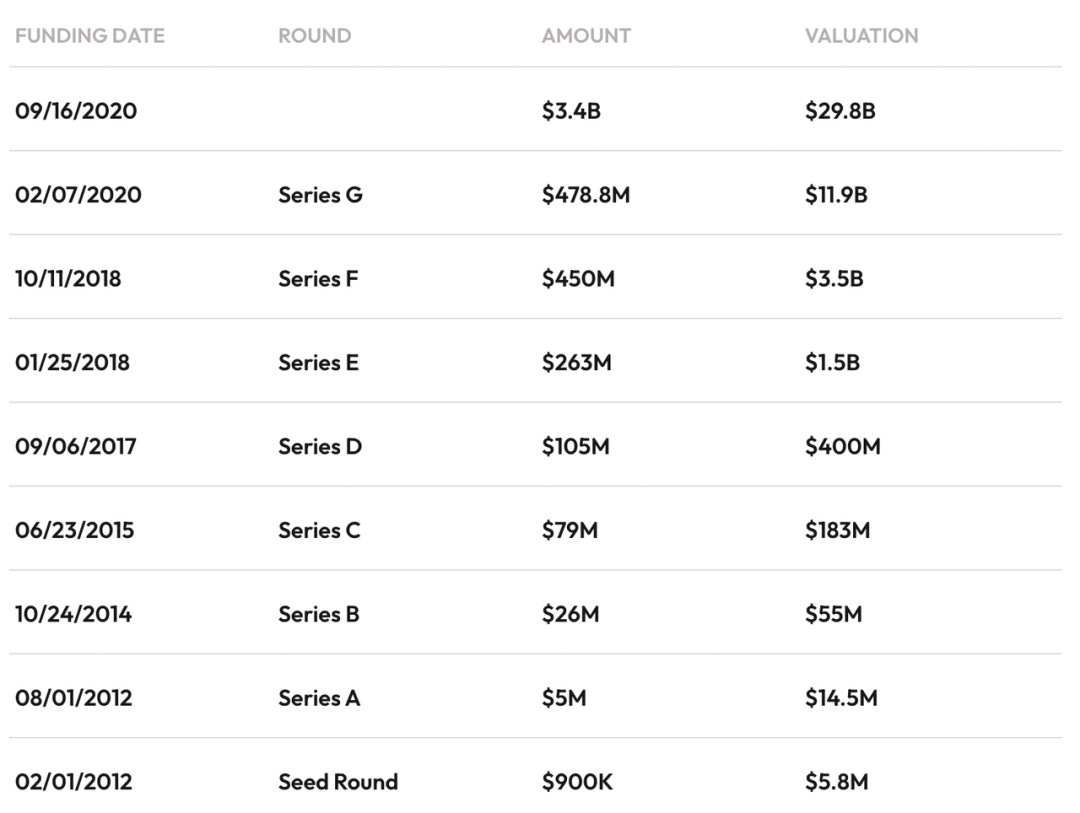The height and width of the screenshot is (813, 1080).
Task: Select the VALUATION column header
Action: (x=861, y=36)
